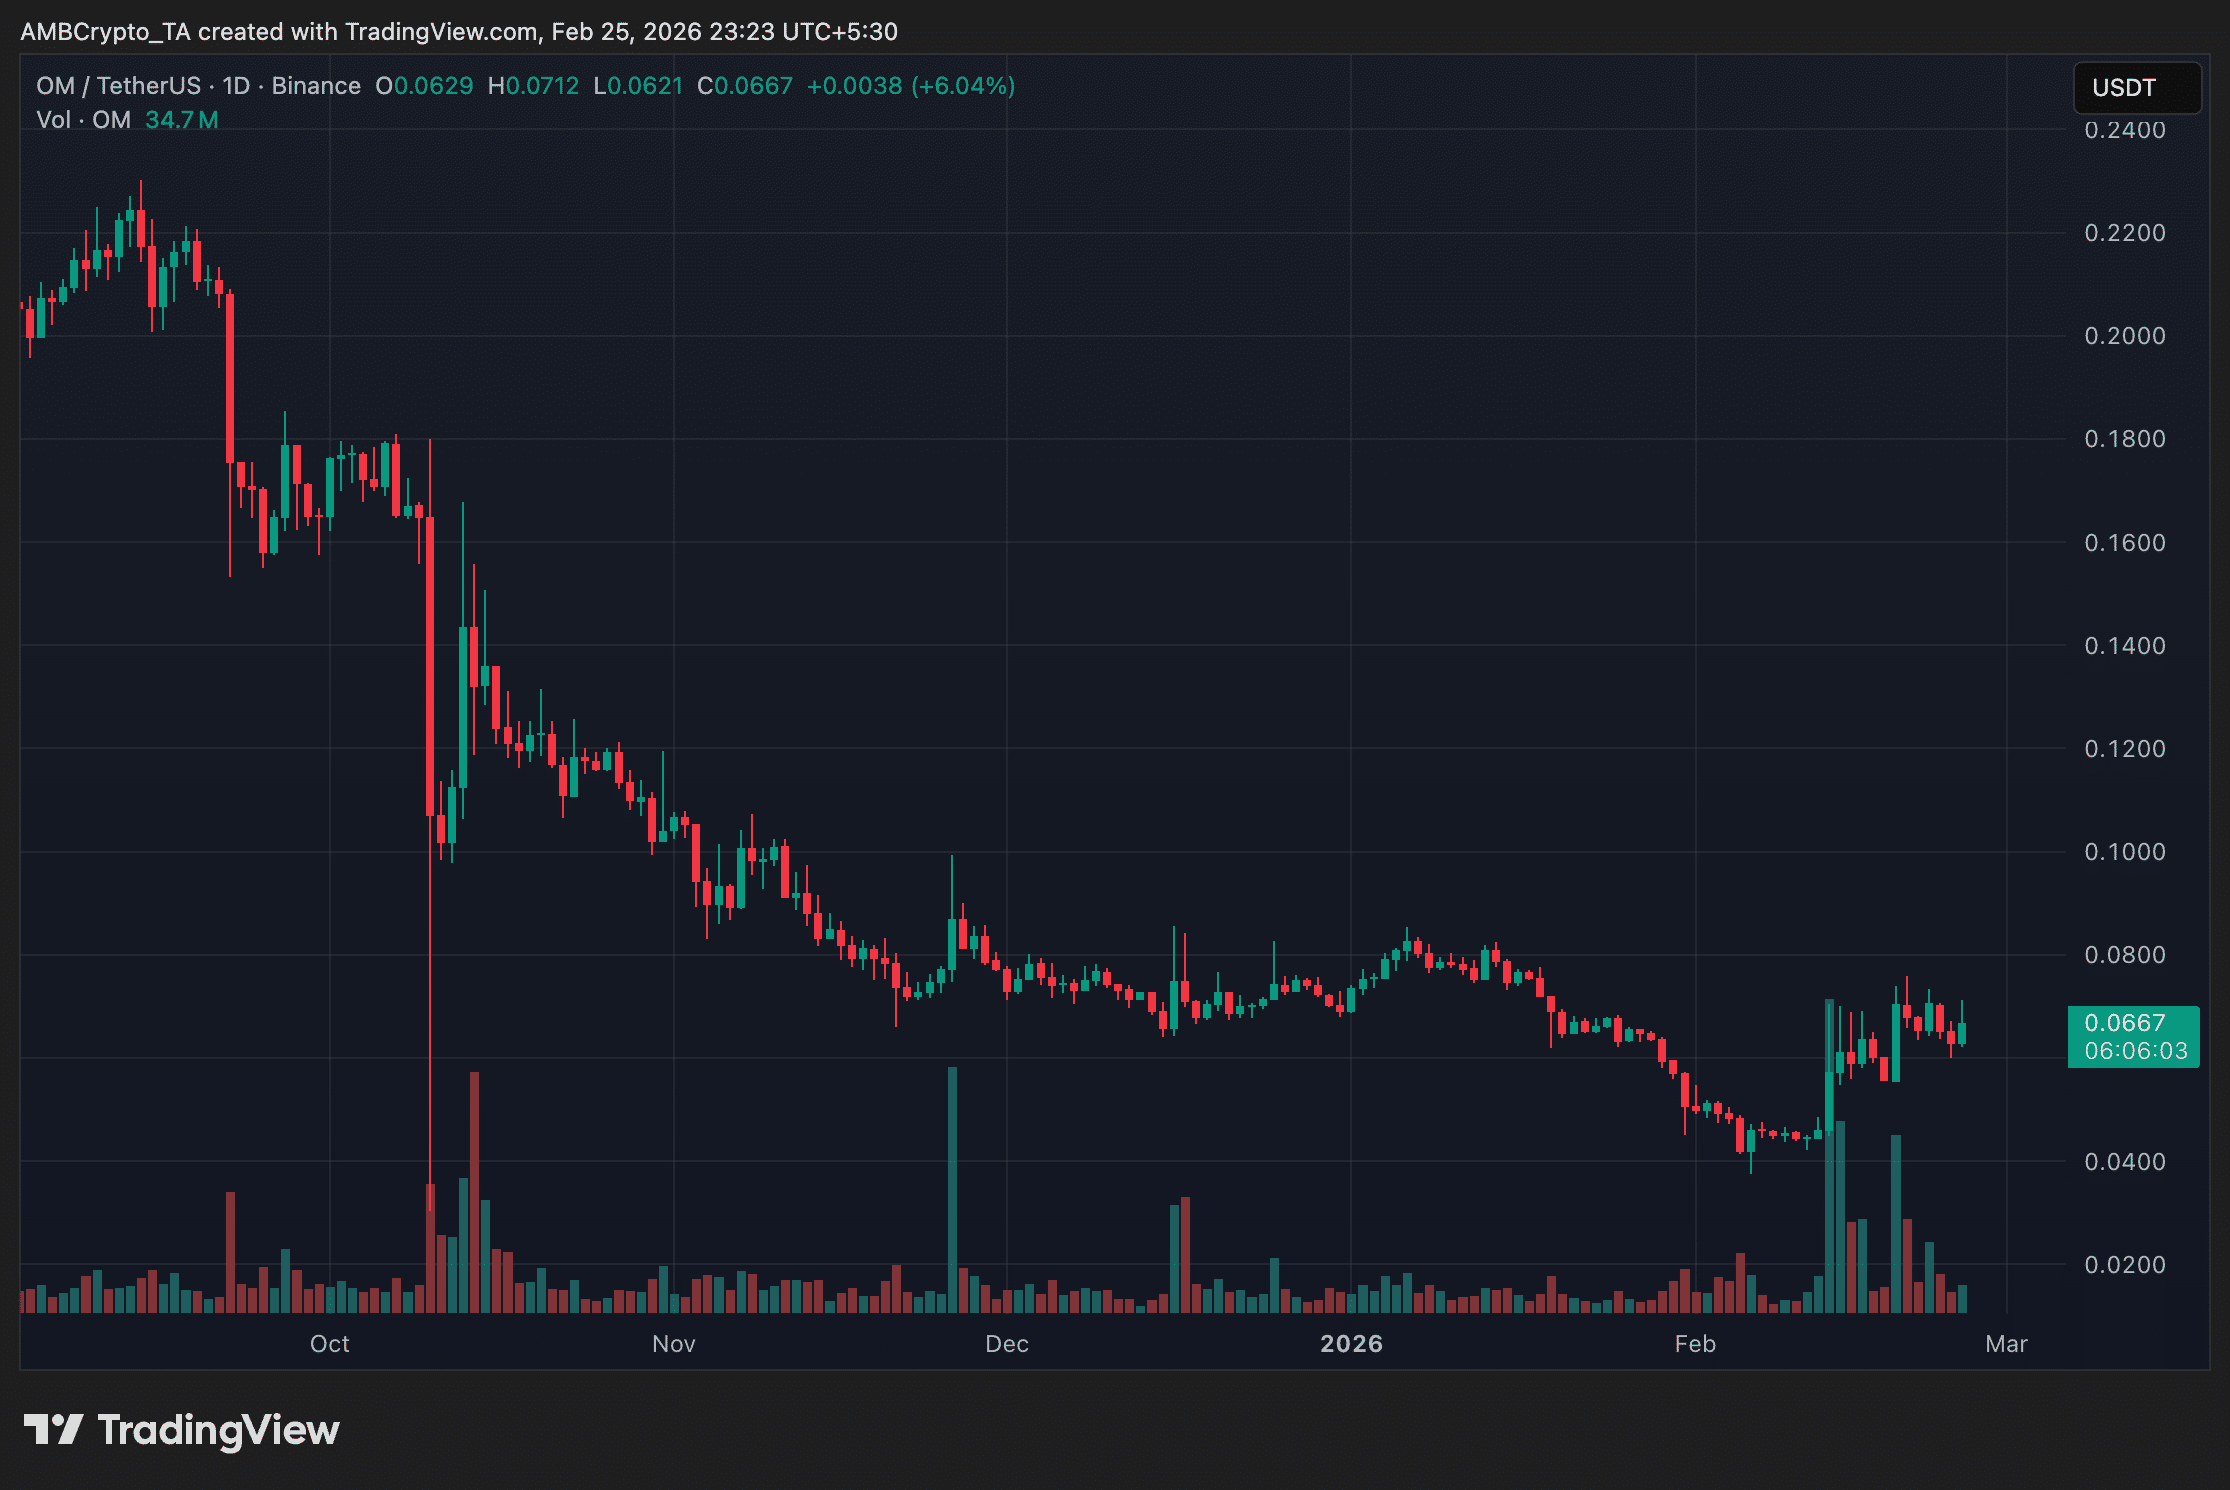2230x1490 pixels.
Task: Click the Mar label on the time axis
Action: coord(2007,1344)
